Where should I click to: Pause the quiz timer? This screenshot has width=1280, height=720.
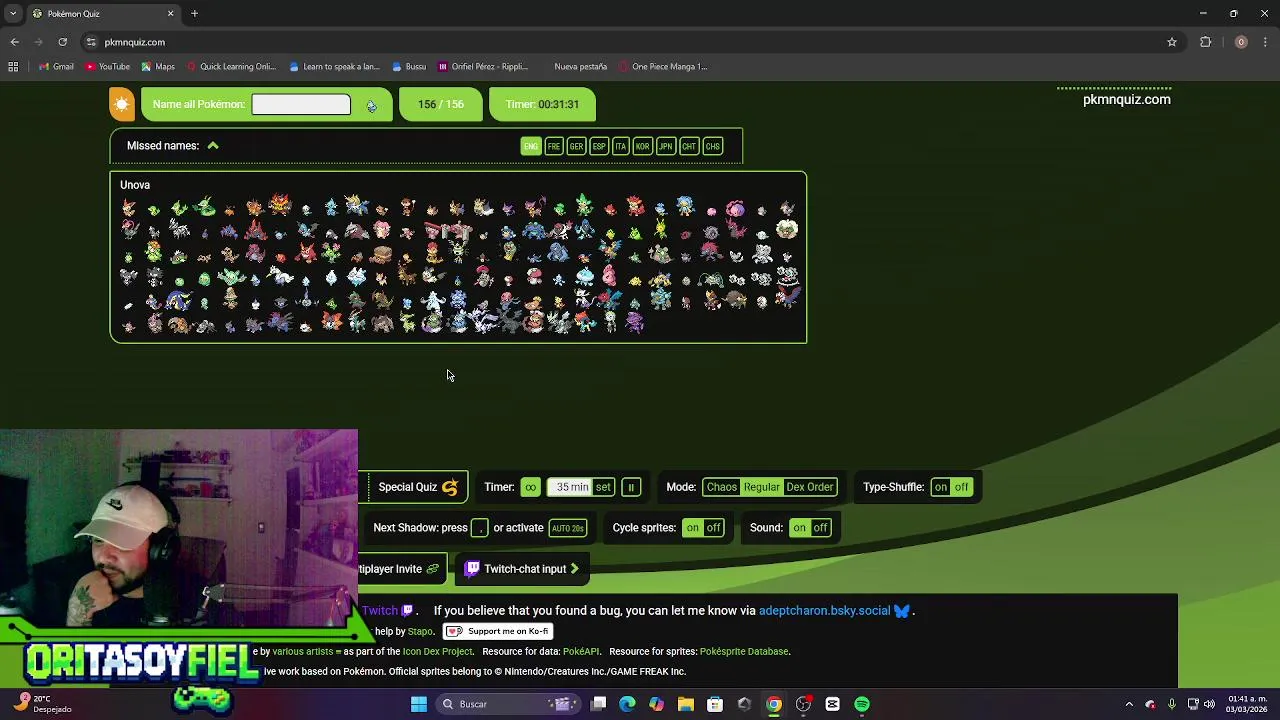pyautogui.click(x=631, y=487)
